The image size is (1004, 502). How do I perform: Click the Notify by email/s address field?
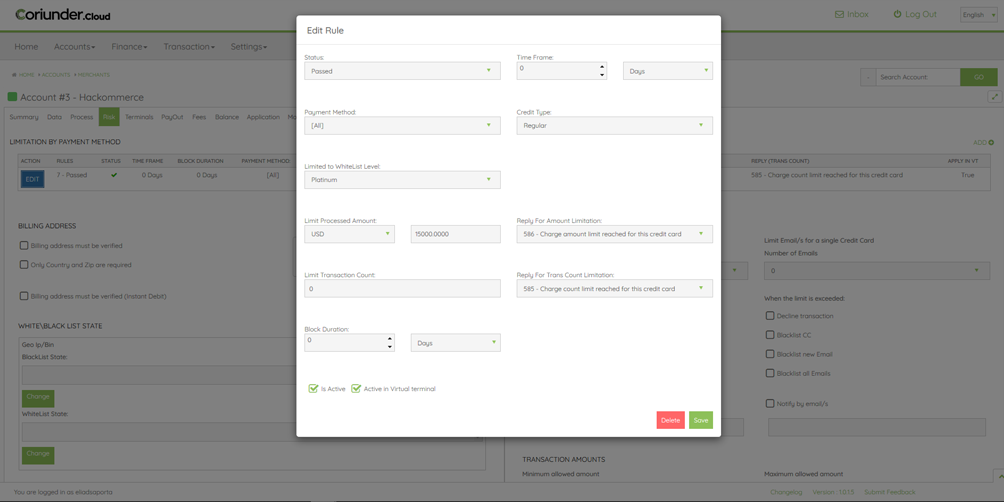click(x=877, y=427)
